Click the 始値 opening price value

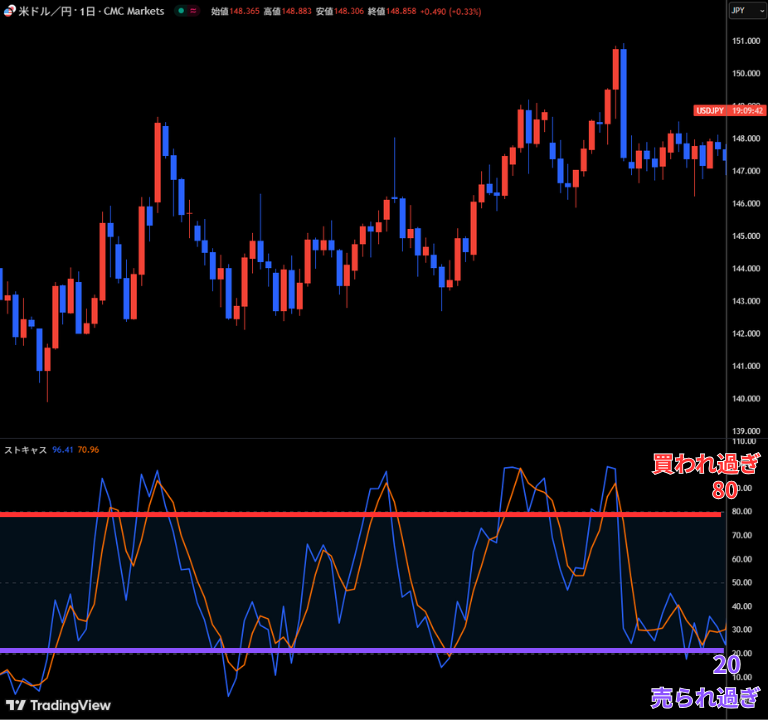tap(245, 11)
